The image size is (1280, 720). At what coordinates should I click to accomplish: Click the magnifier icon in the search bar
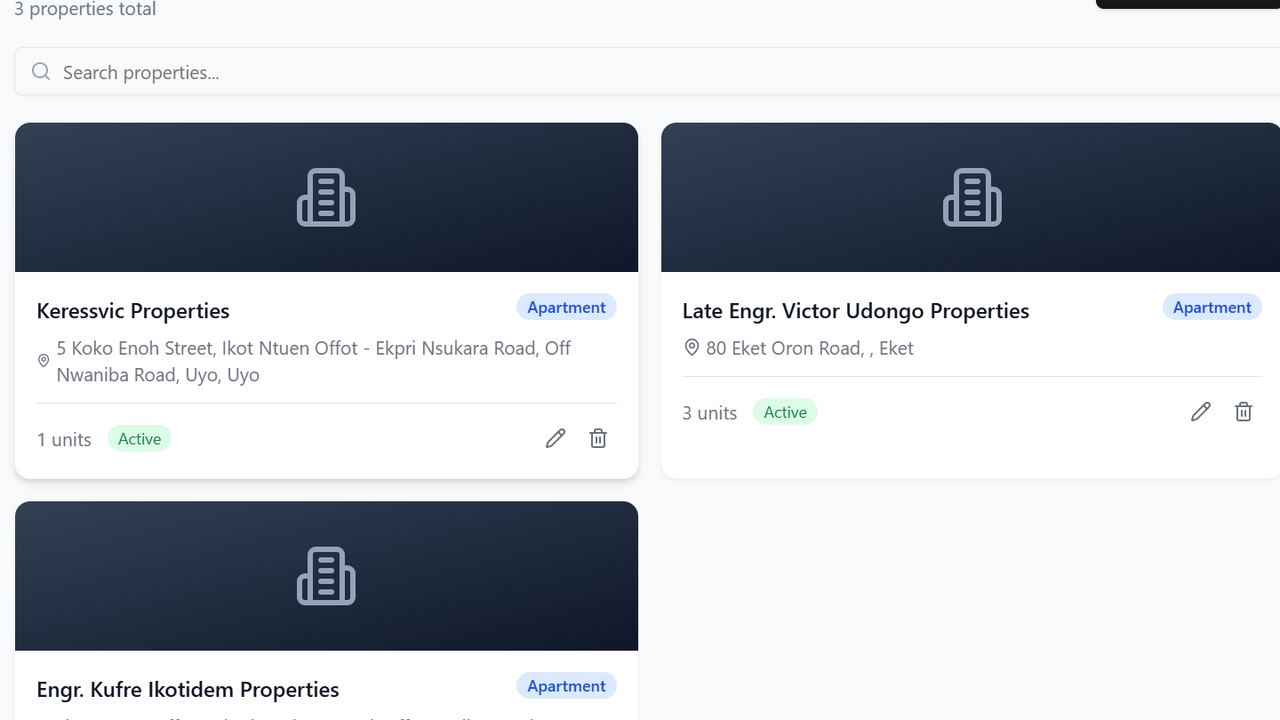[x=41, y=71]
